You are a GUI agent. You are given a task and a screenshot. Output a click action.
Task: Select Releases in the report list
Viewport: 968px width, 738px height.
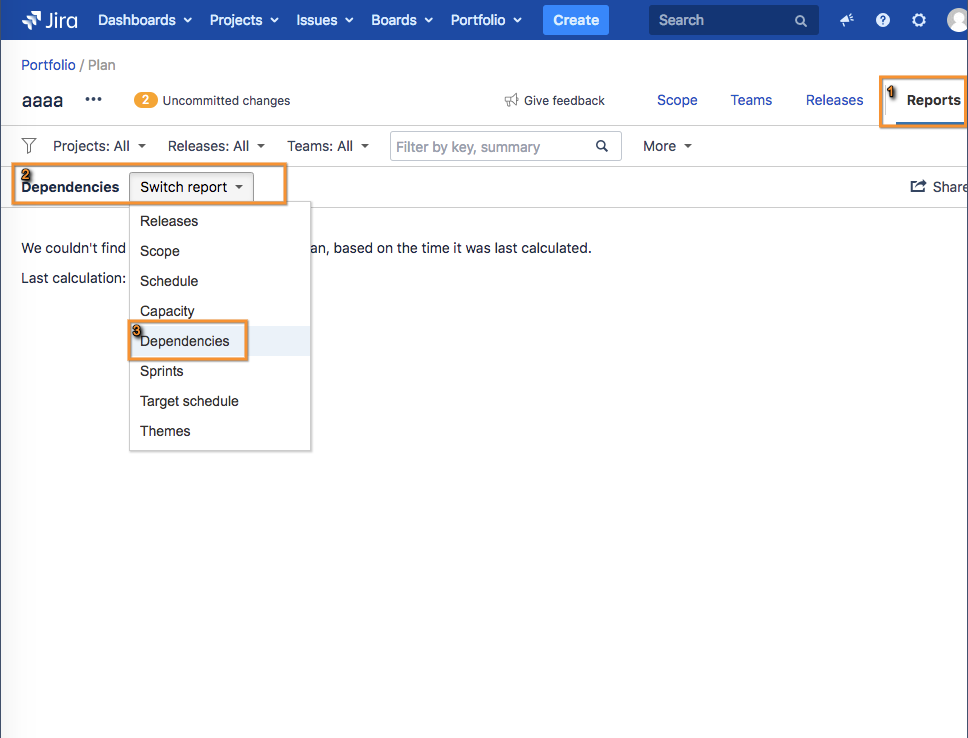click(x=220, y=221)
